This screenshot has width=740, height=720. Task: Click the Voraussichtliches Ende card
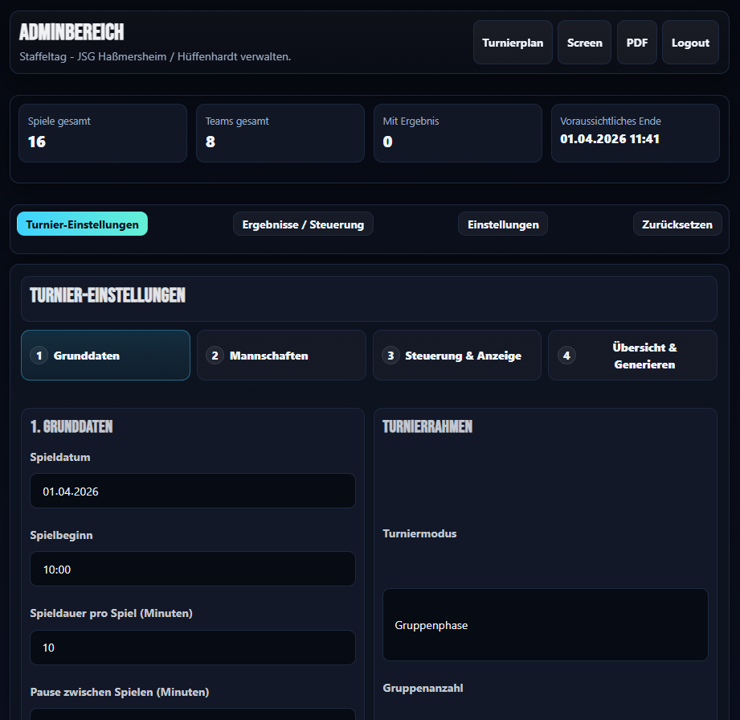[635, 133]
